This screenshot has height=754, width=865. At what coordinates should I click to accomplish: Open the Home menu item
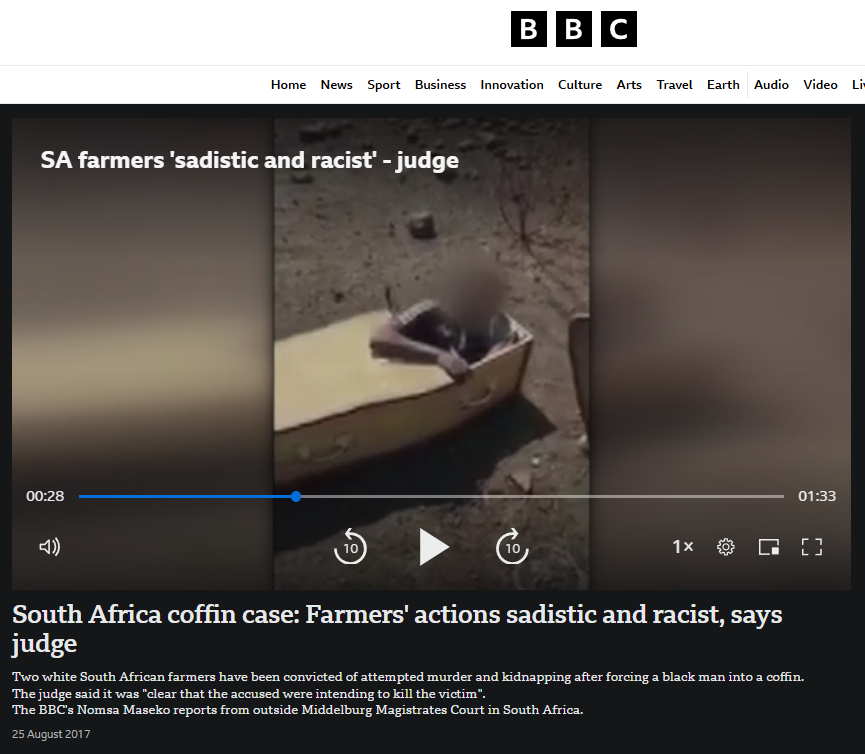pos(289,85)
